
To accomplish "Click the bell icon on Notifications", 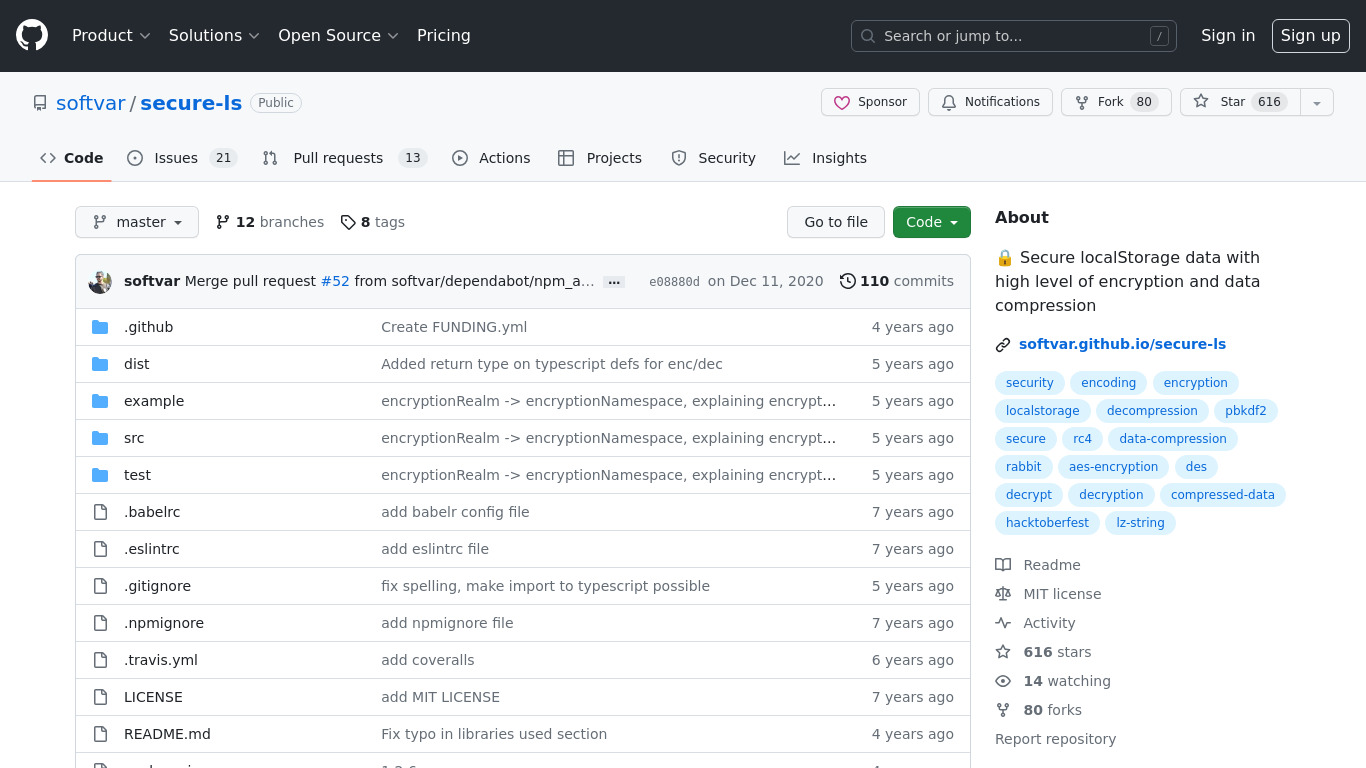I will point(949,102).
